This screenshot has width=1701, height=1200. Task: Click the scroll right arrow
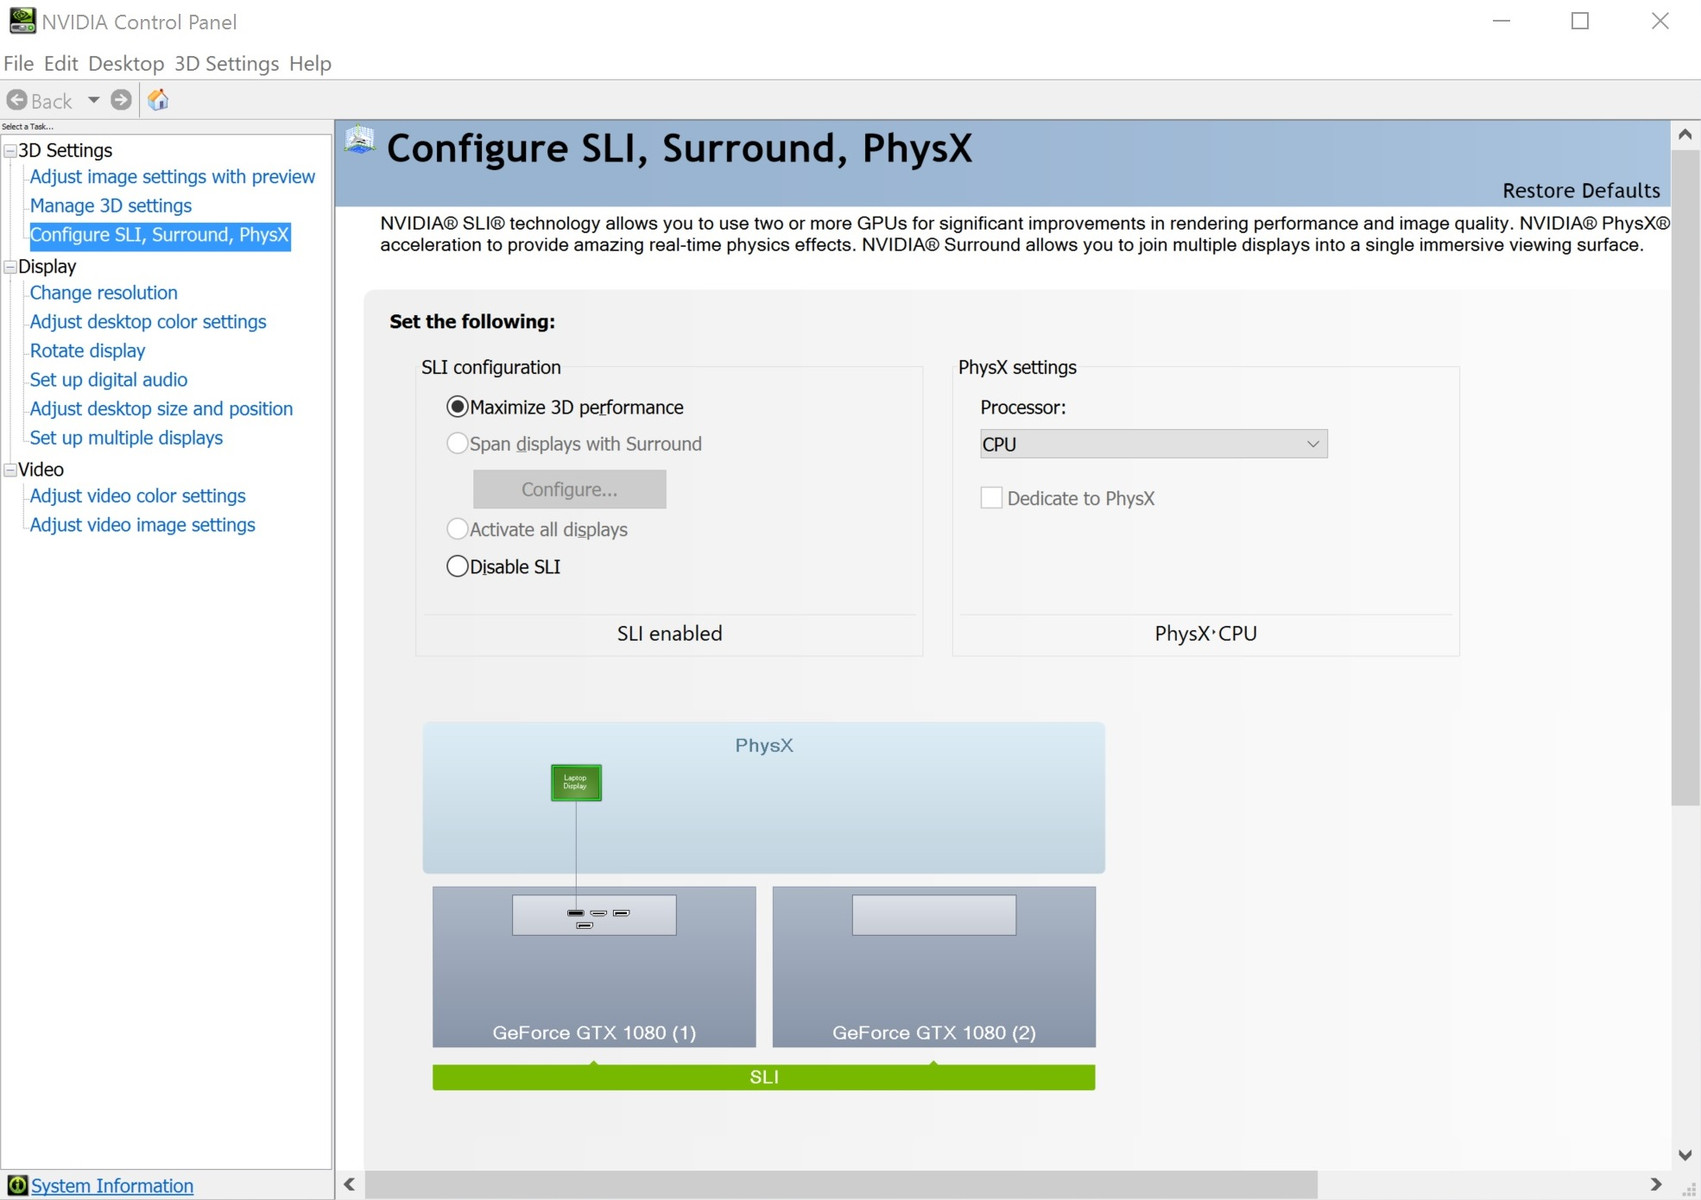click(1656, 1185)
